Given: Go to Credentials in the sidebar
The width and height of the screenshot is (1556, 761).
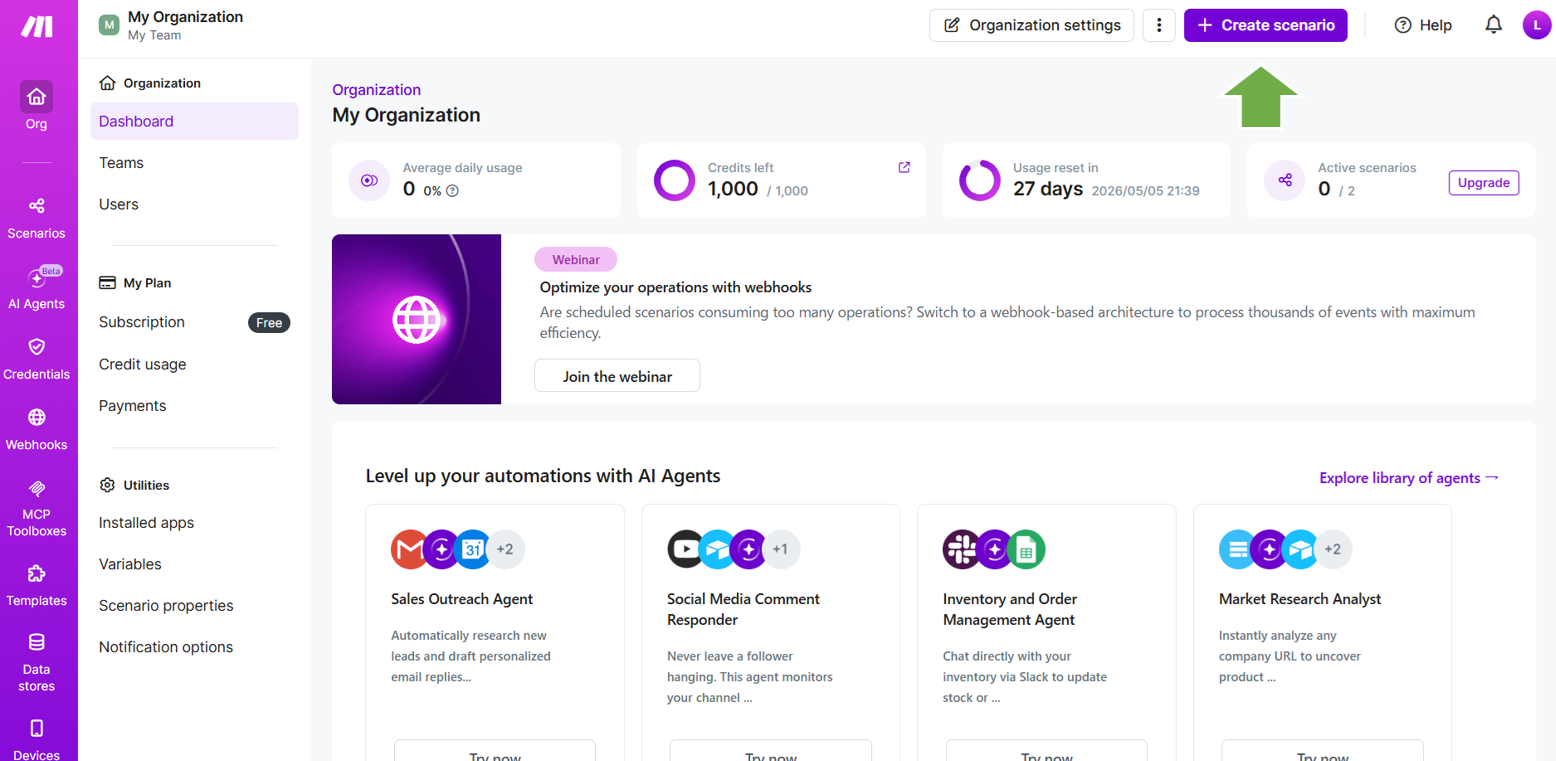Looking at the screenshot, I should (36, 358).
